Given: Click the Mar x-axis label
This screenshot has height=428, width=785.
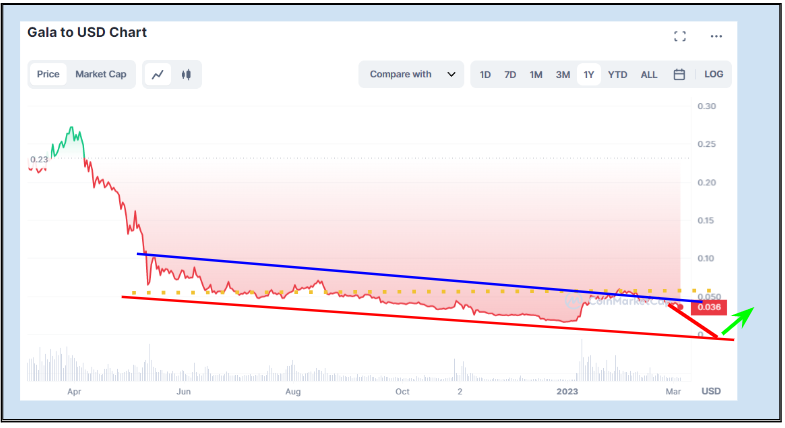Looking at the screenshot, I should (673, 391).
